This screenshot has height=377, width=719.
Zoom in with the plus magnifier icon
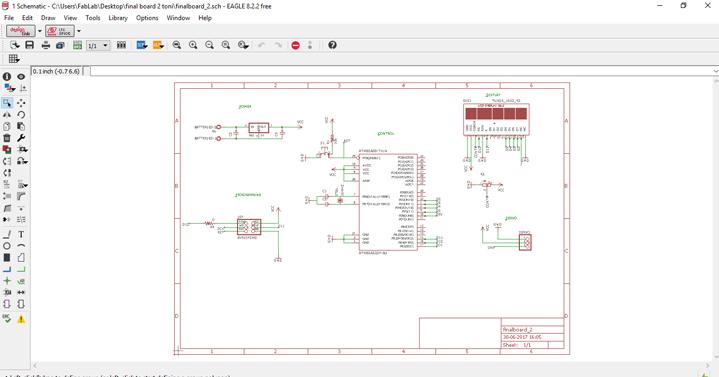193,45
